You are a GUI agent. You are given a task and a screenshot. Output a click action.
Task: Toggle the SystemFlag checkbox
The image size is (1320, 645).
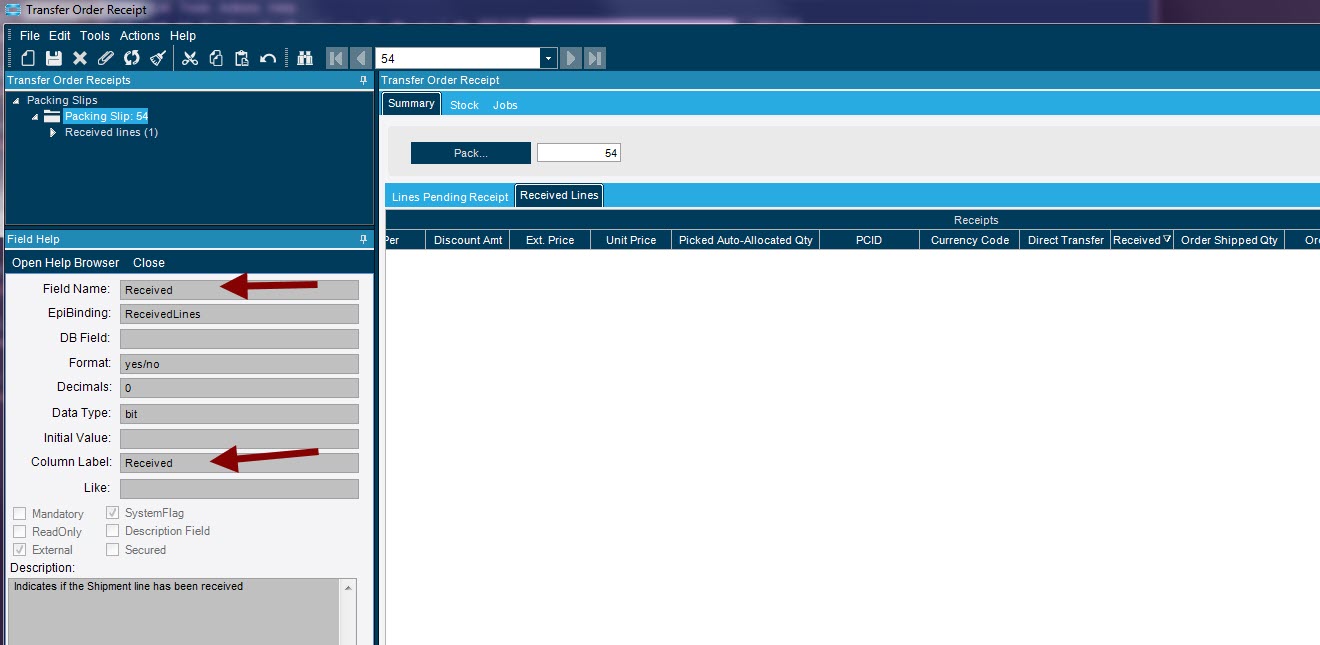(x=113, y=513)
